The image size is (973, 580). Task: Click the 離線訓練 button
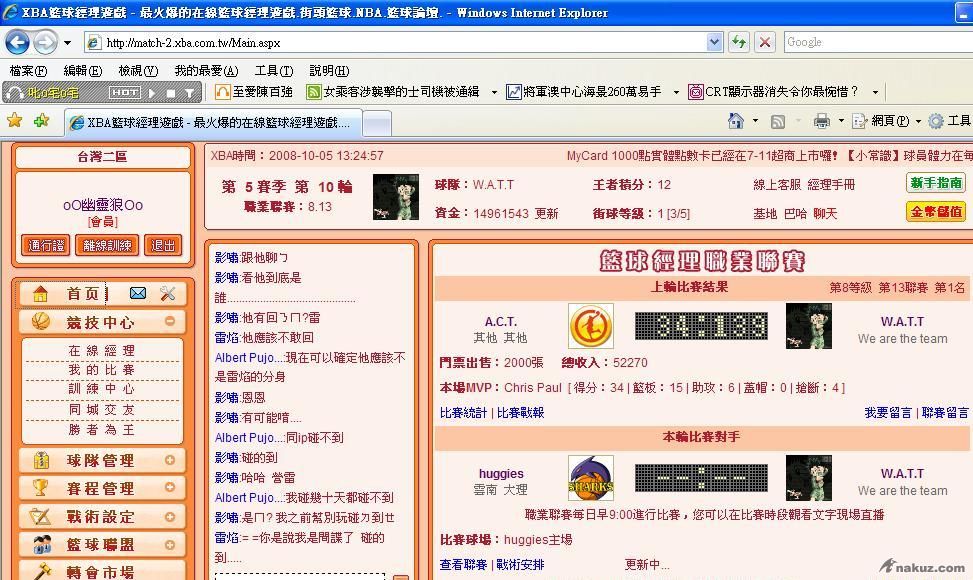tap(107, 246)
